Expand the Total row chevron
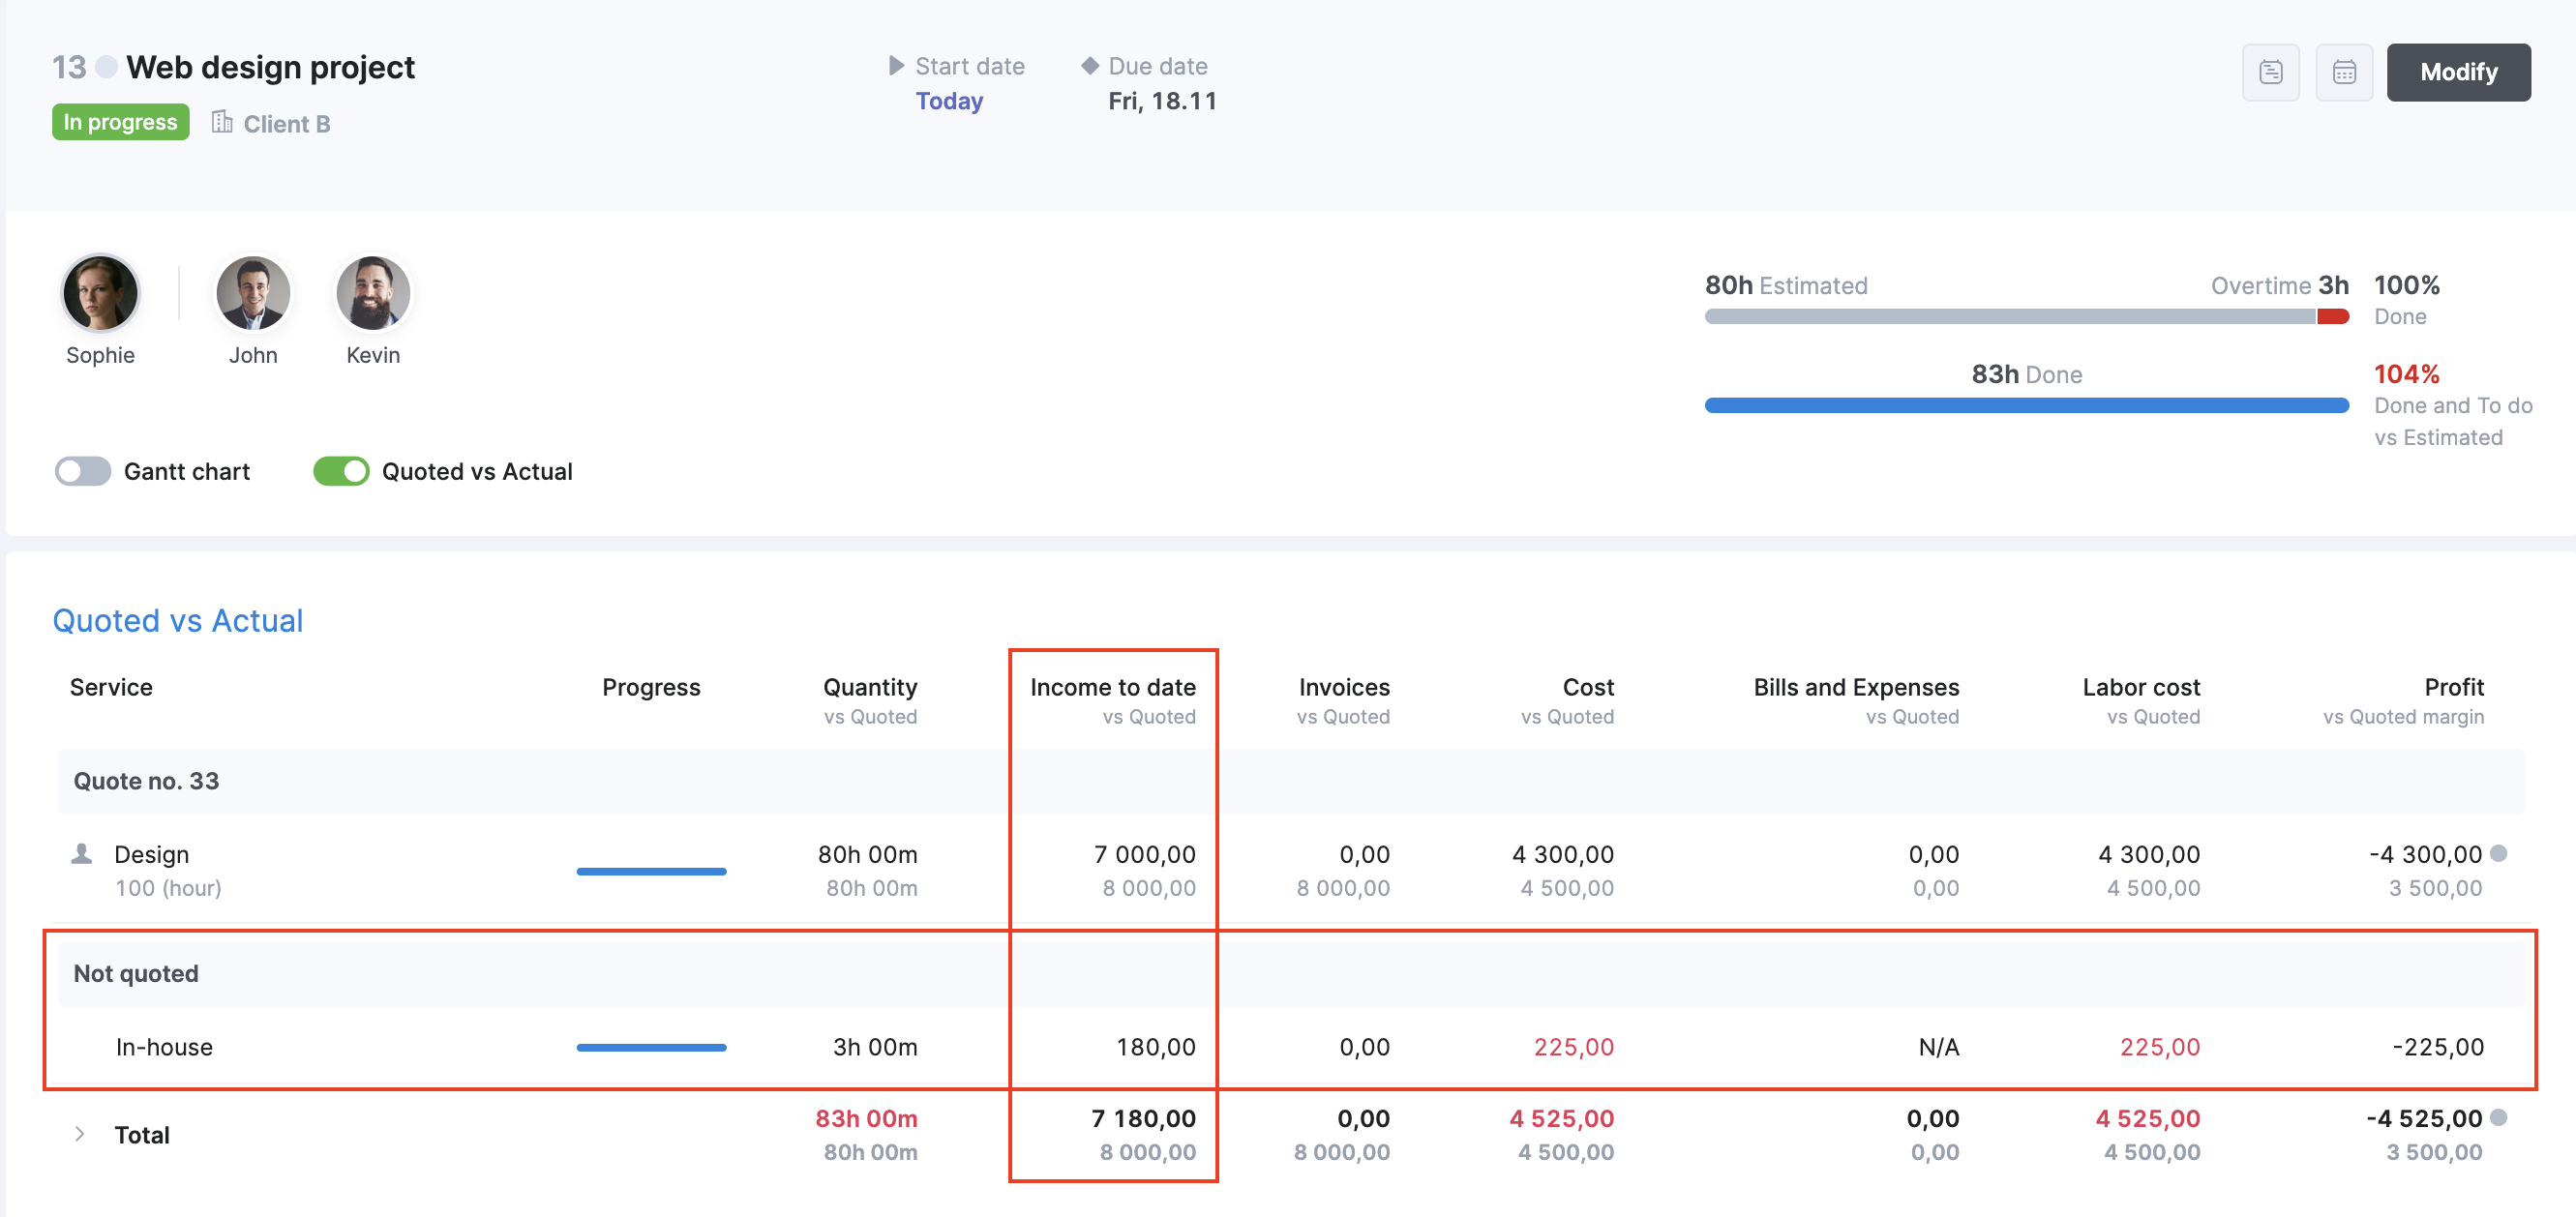The width and height of the screenshot is (2576, 1217). [79, 1134]
